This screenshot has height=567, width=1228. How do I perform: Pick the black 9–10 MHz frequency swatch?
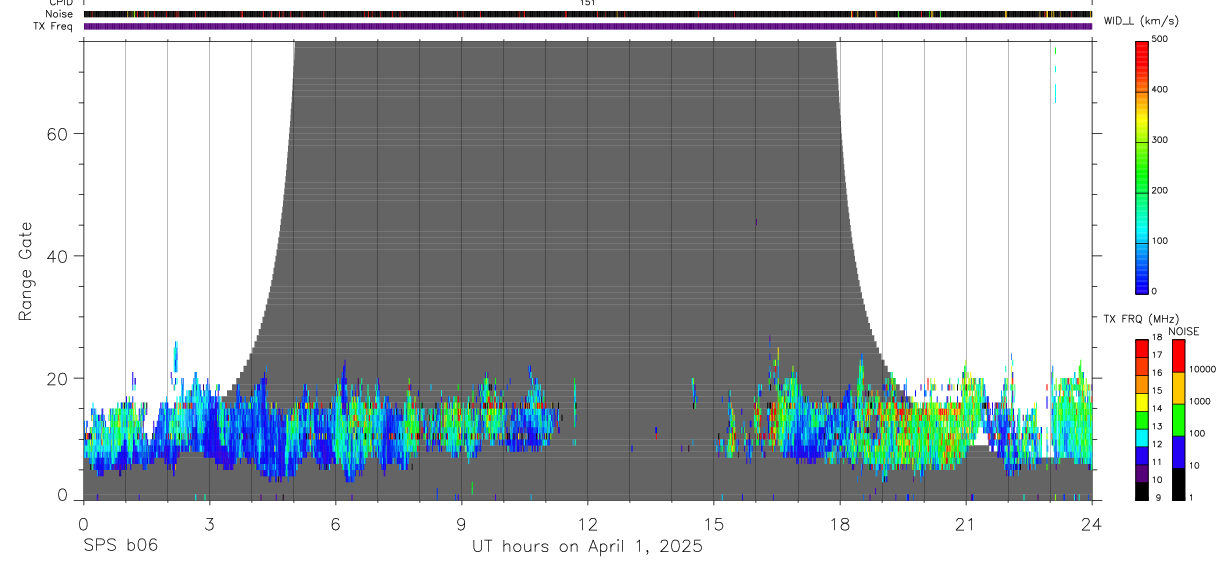pyautogui.click(x=1141, y=491)
